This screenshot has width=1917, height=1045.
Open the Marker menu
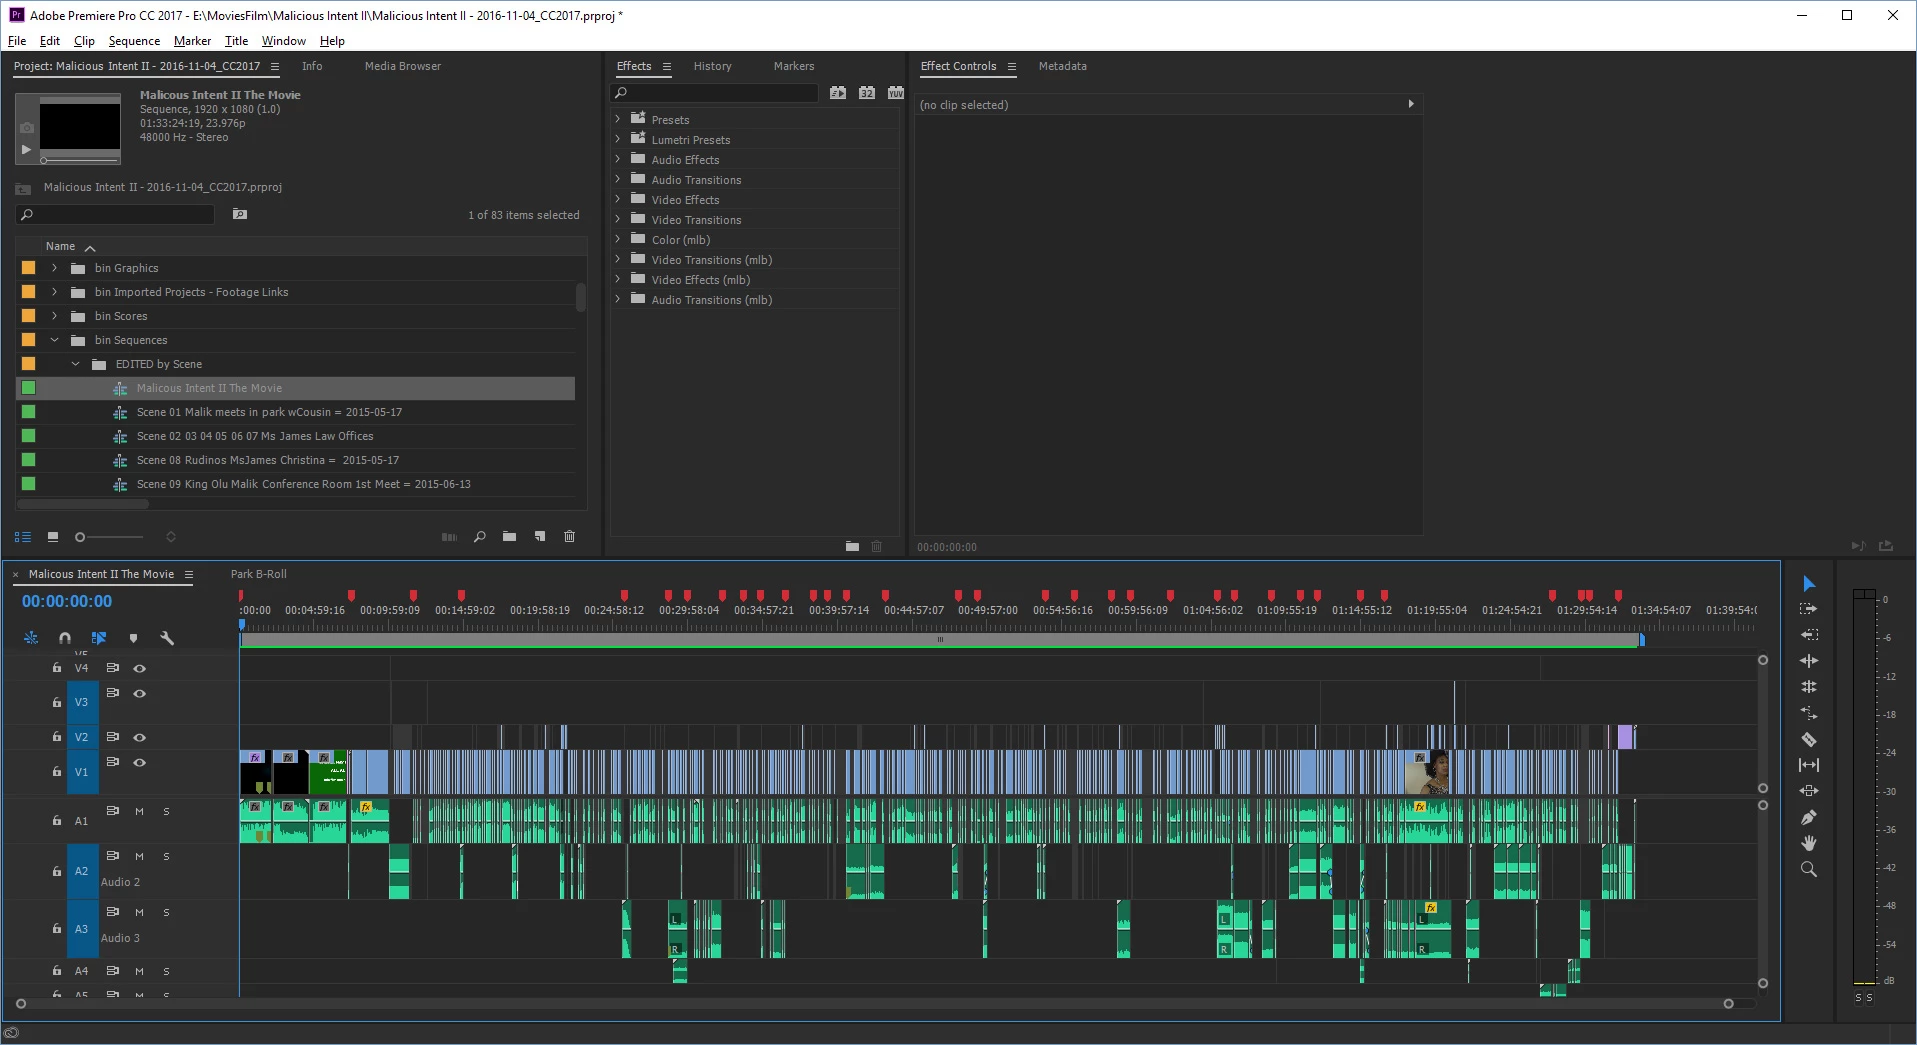(x=192, y=41)
